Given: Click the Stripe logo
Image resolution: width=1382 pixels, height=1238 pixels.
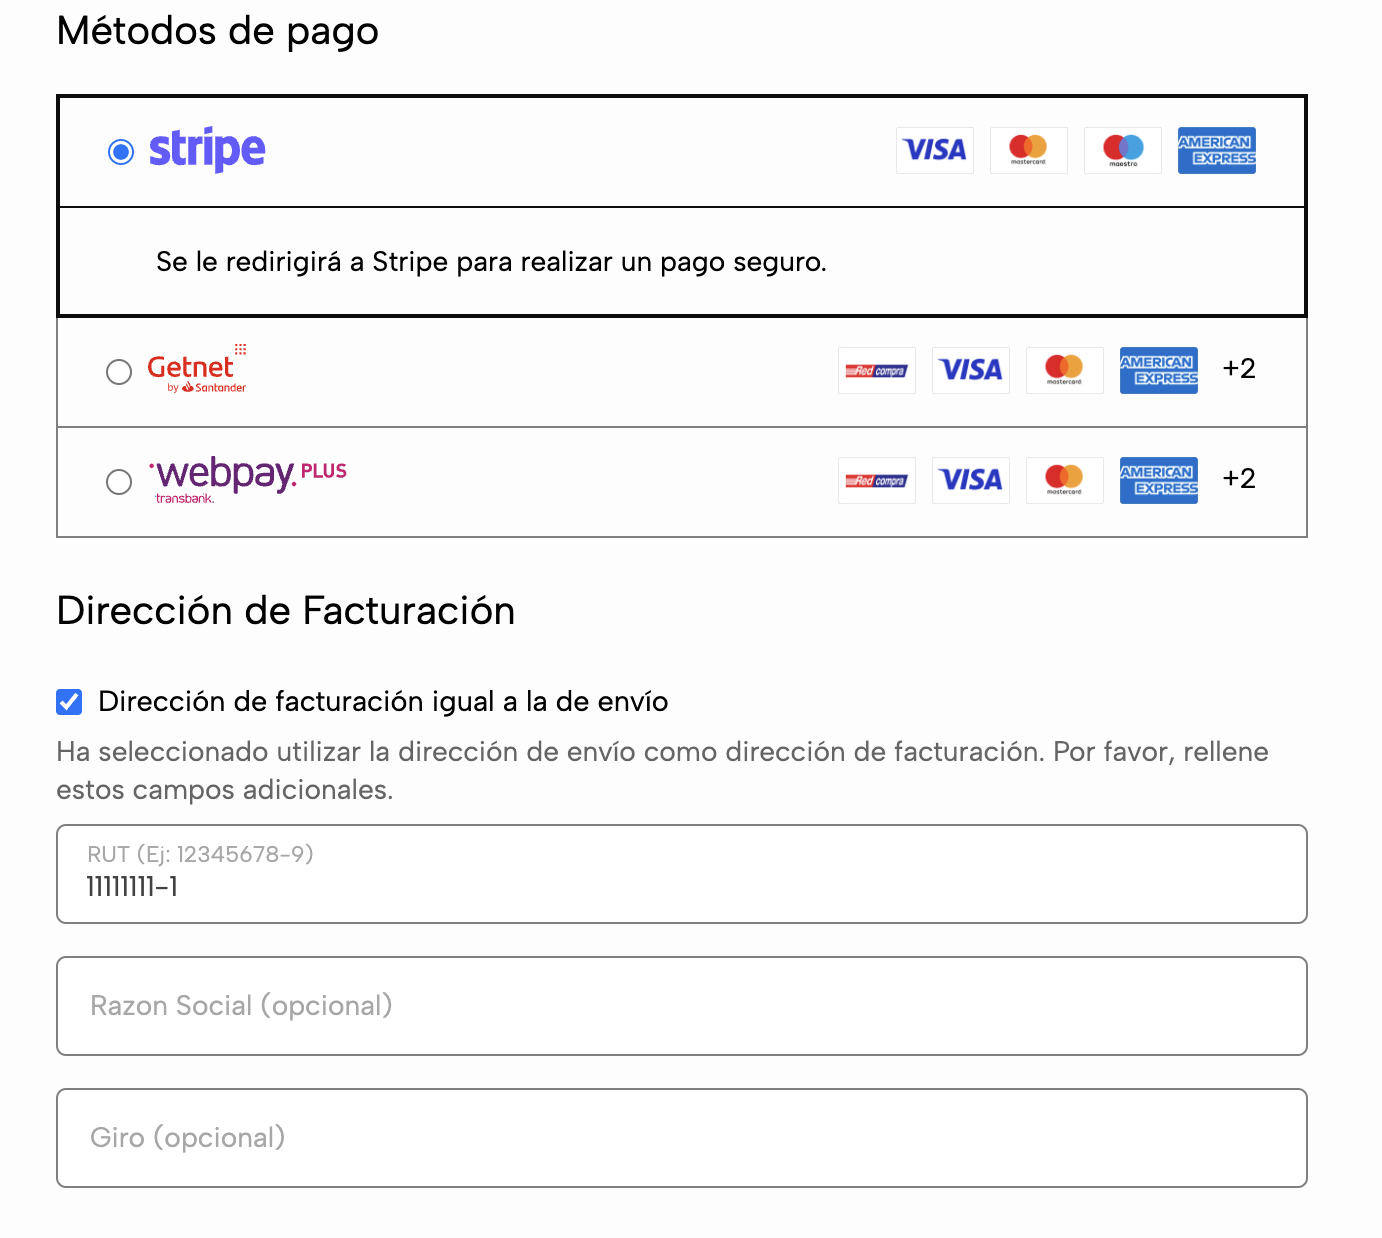Looking at the screenshot, I should tap(207, 150).
